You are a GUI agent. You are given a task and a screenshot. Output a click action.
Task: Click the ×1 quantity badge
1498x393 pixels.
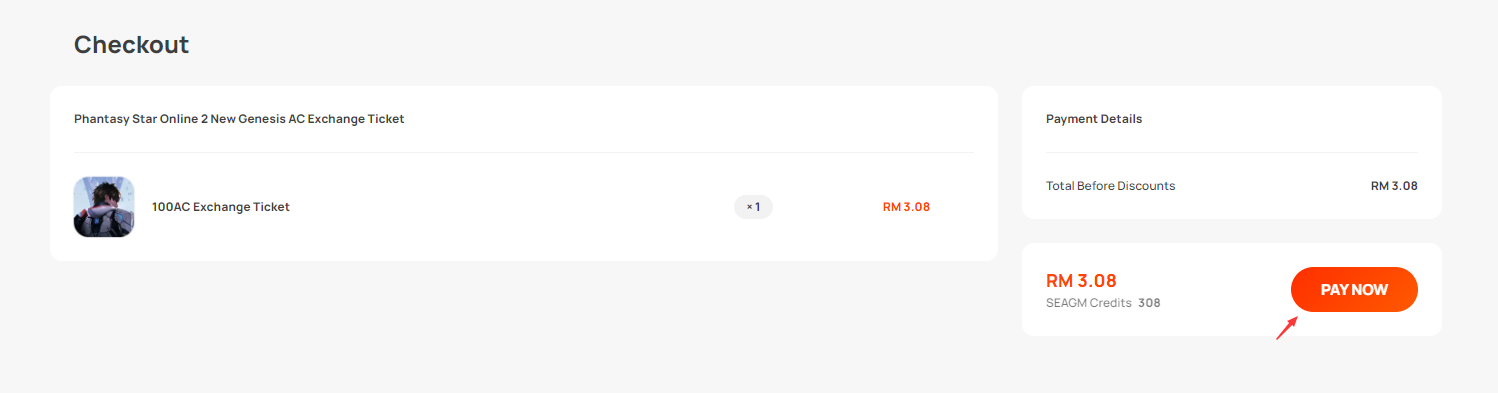coord(753,207)
